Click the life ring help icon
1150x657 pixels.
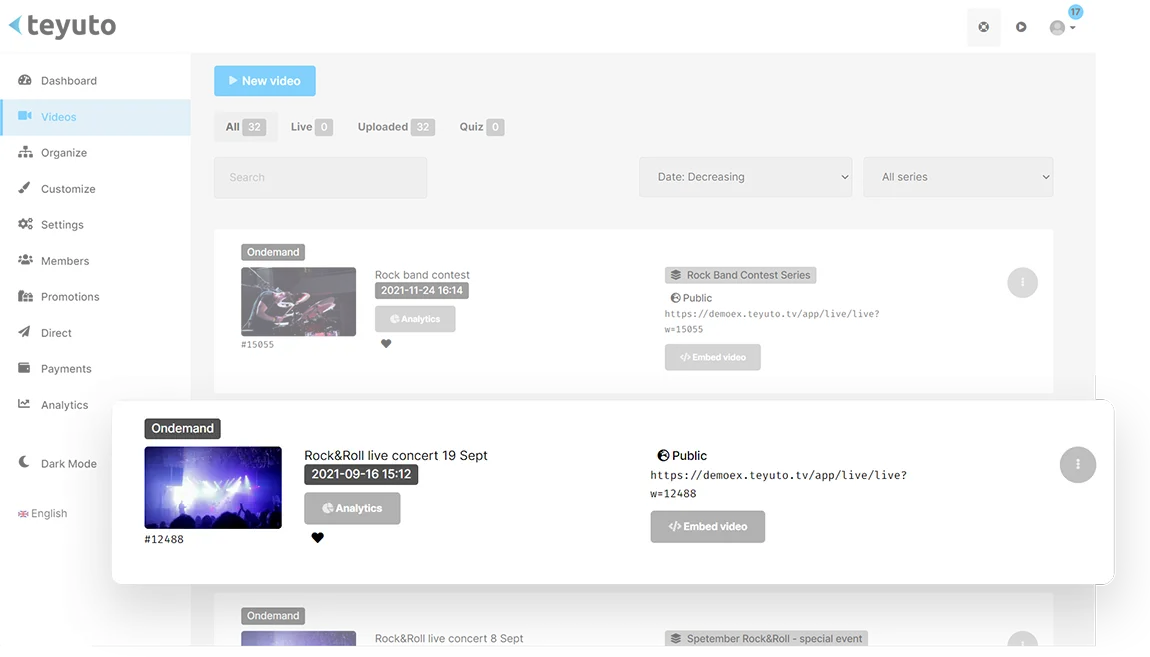[983, 27]
